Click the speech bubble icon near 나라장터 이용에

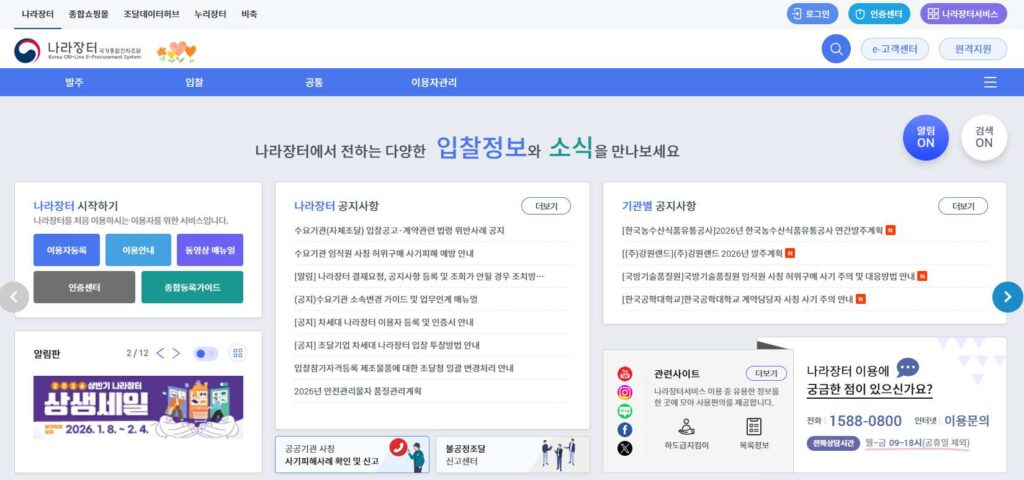point(907,368)
